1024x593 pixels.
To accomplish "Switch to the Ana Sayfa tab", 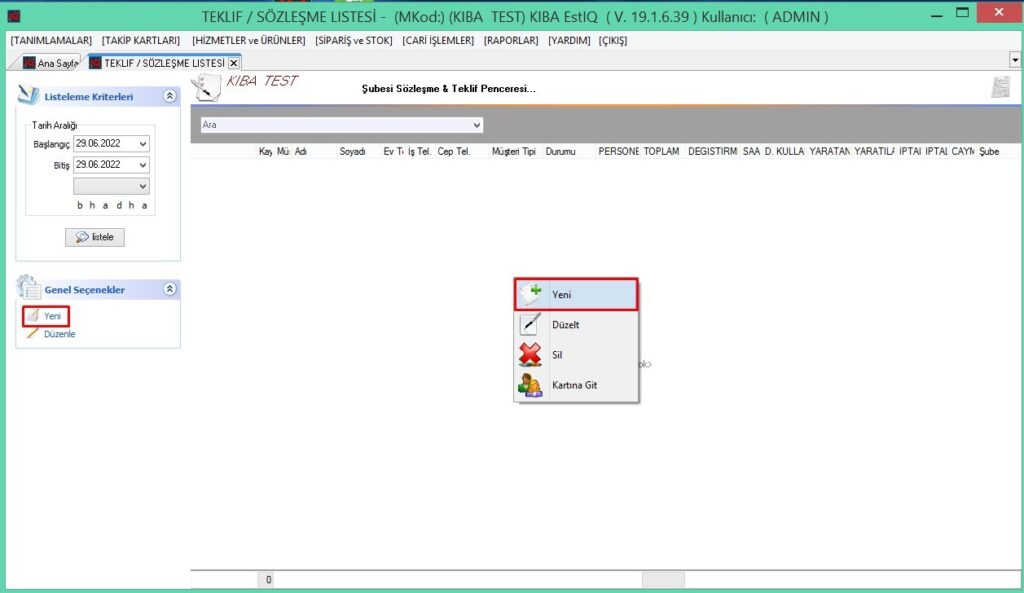I will [x=50, y=63].
